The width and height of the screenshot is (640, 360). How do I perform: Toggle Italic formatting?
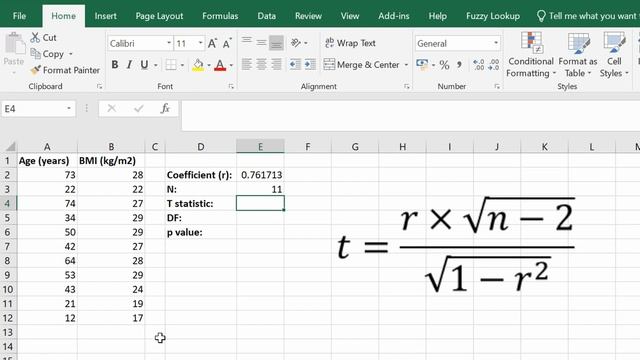coord(129,64)
